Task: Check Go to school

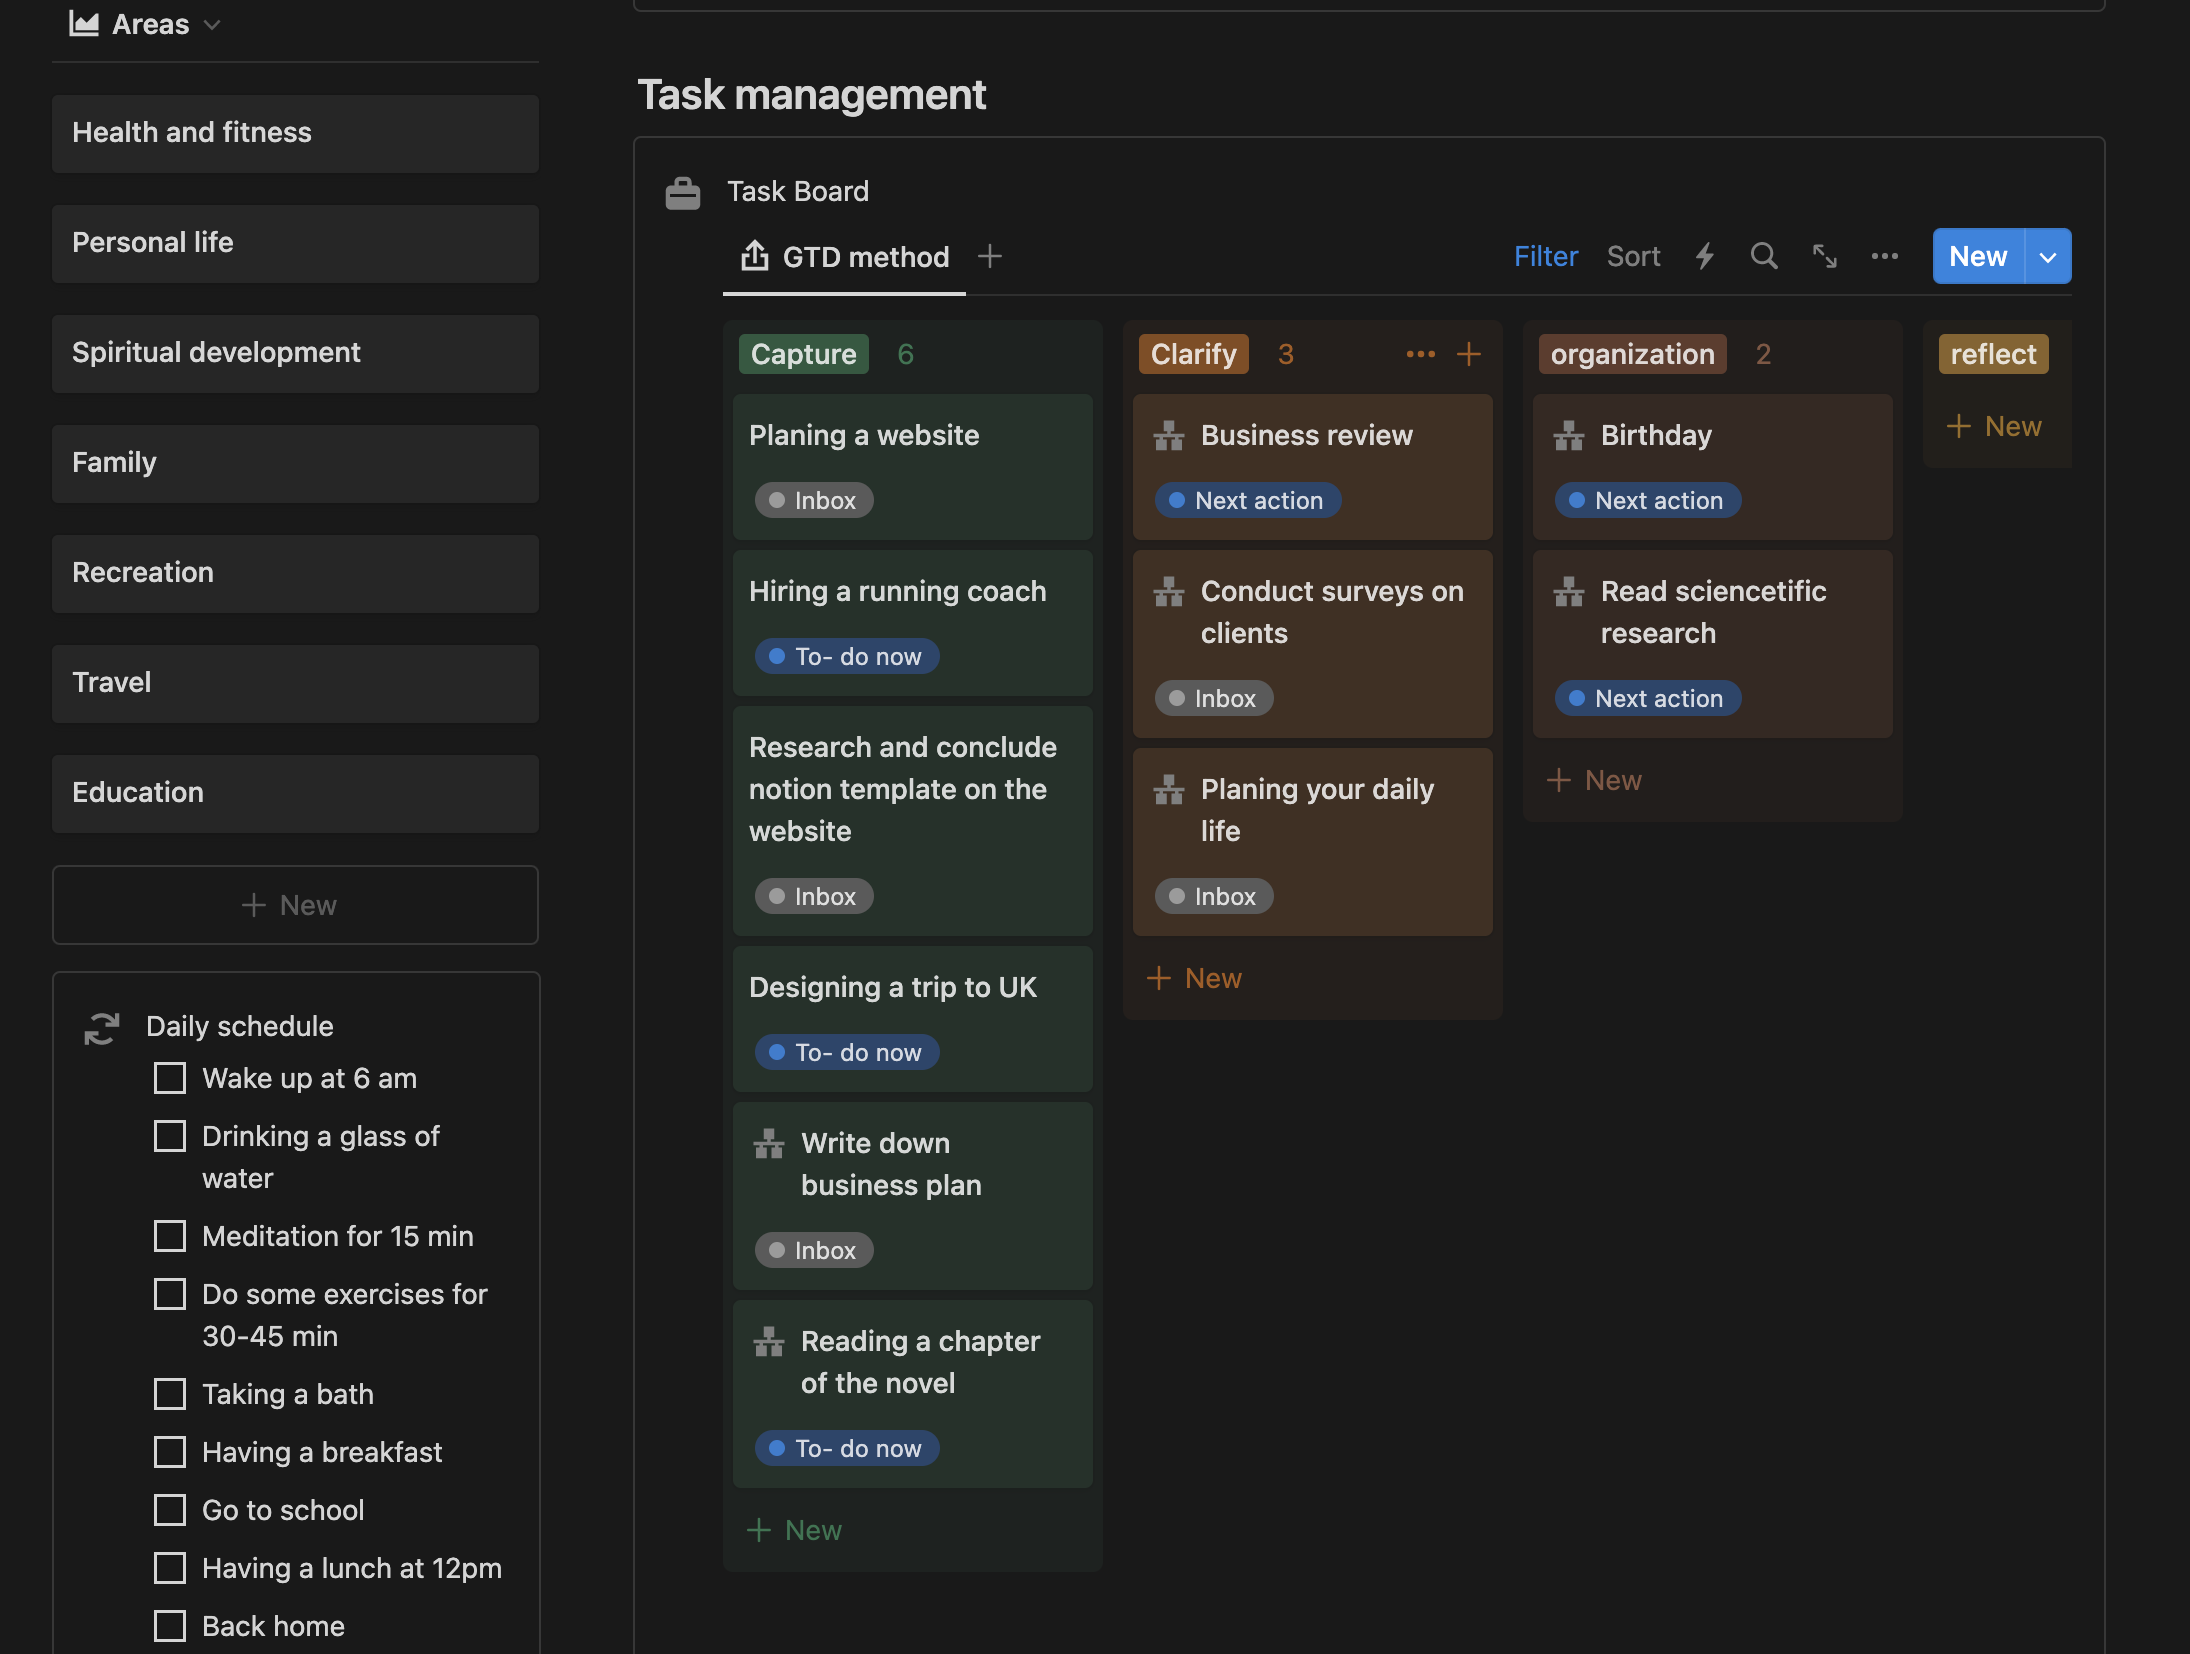Action: click(170, 1510)
